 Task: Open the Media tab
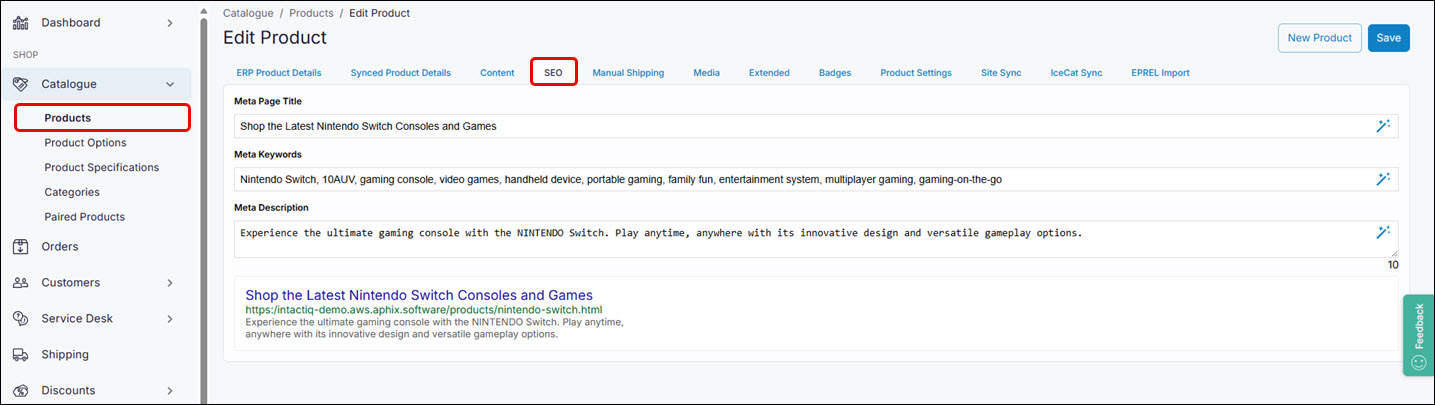coord(706,73)
